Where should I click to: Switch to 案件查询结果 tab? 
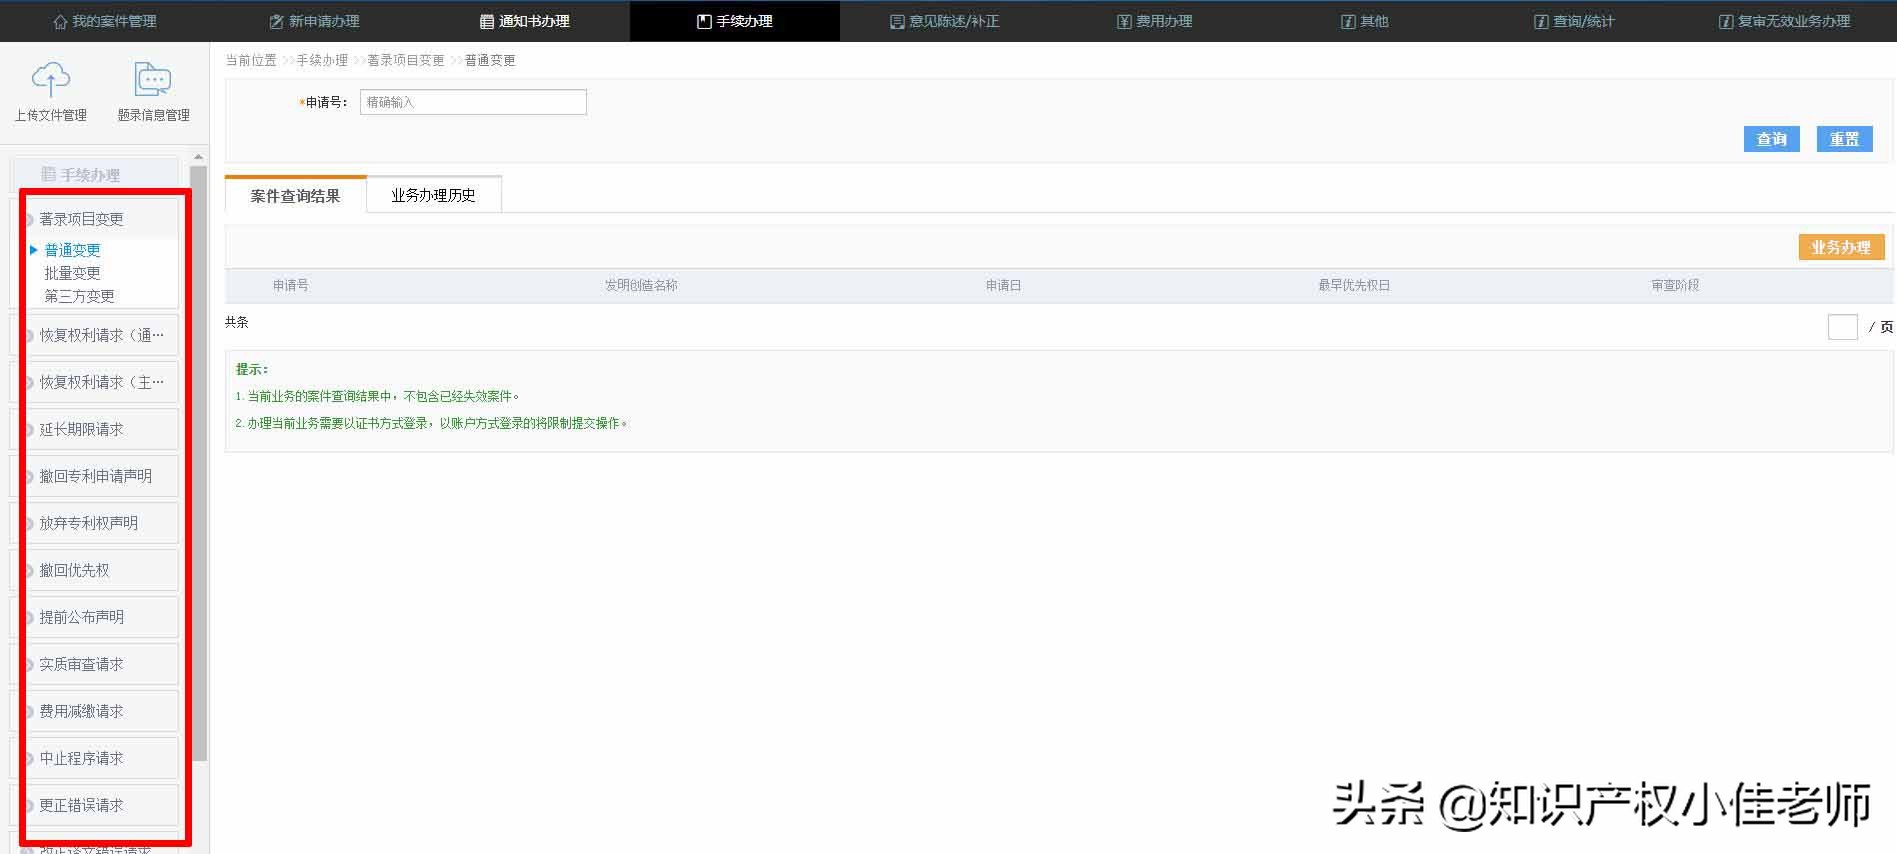coord(296,195)
